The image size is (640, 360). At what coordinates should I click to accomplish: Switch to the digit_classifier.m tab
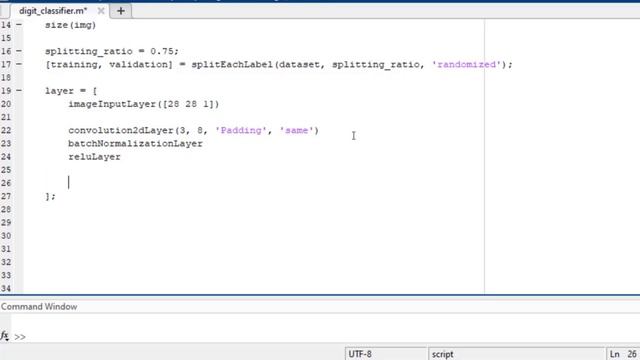(x=53, y=11)
